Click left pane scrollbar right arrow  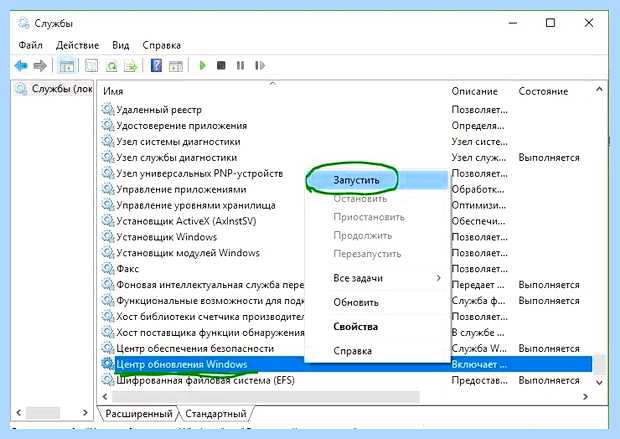click(85, 413)
